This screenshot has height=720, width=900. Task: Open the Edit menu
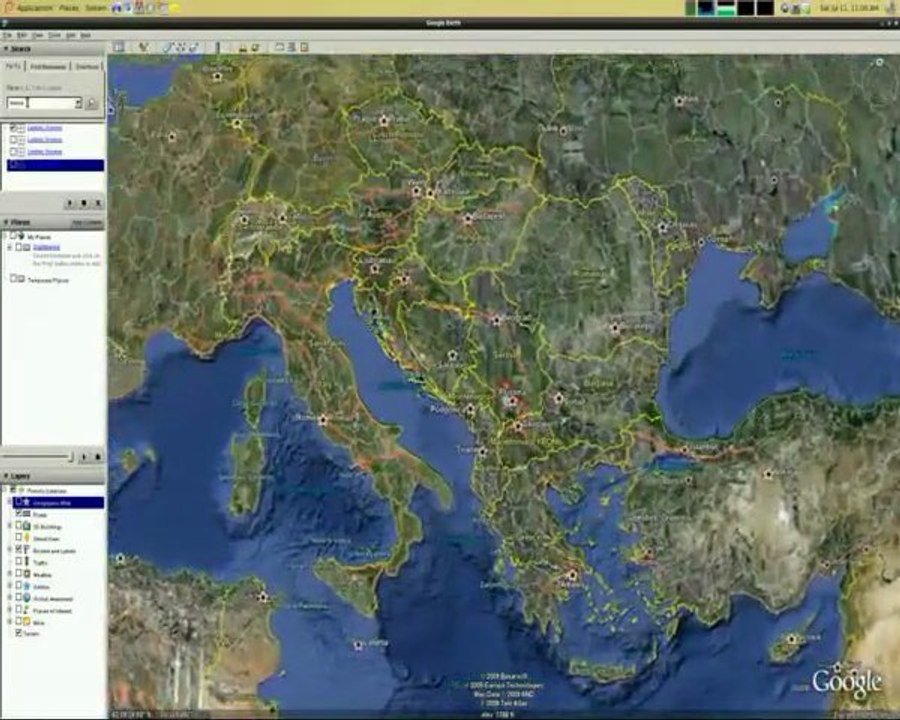pos(22,36)
